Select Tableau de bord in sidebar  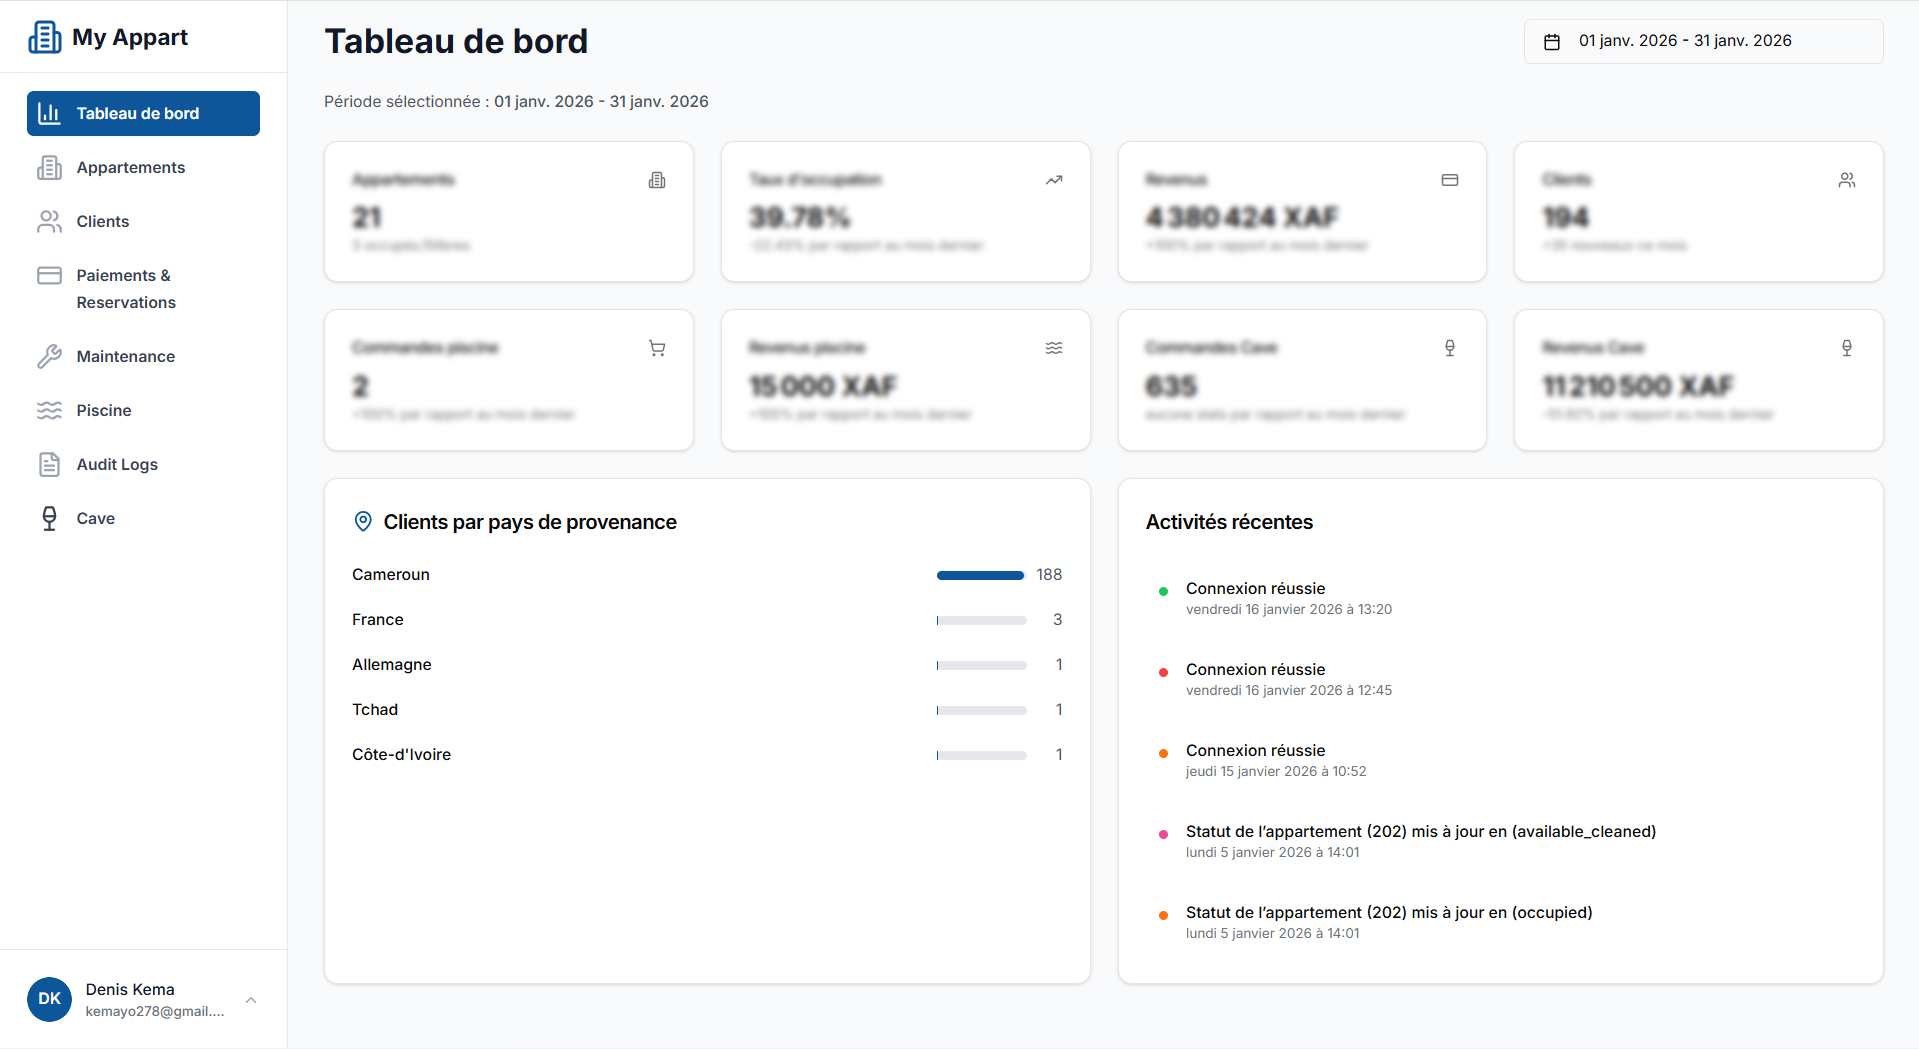pyautogui.click(x=143, y=114)
